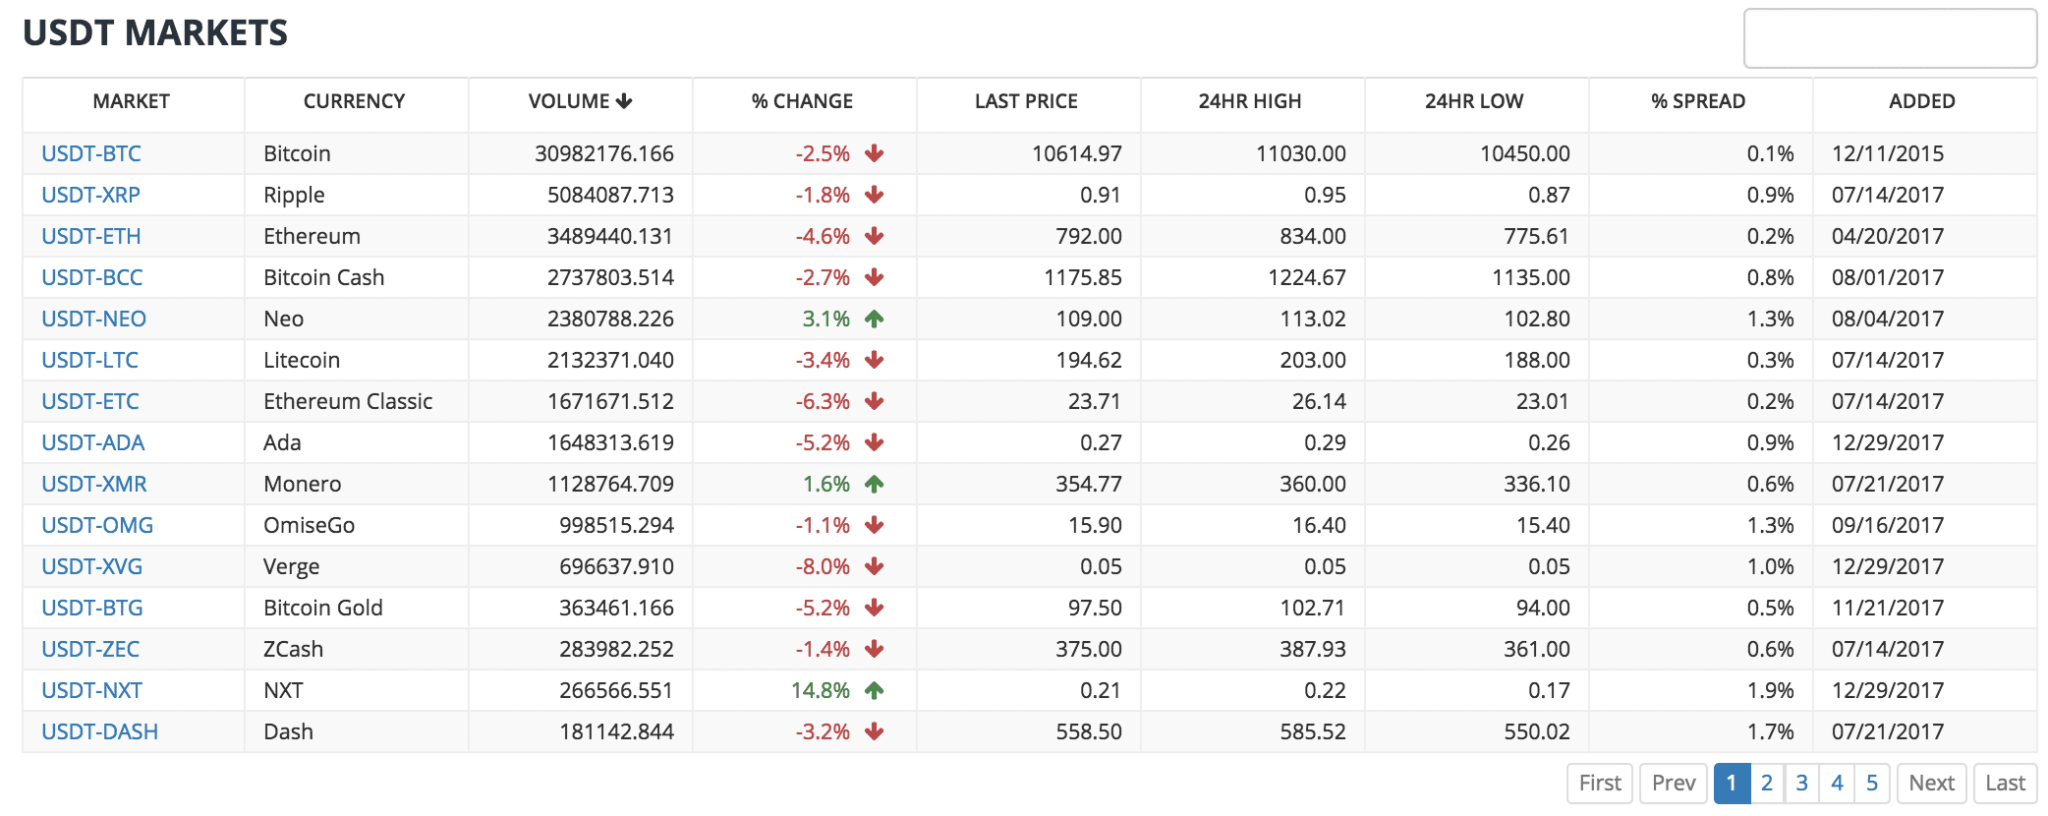Click OmiseGo added date 09/16/2017

(1888, 525)
